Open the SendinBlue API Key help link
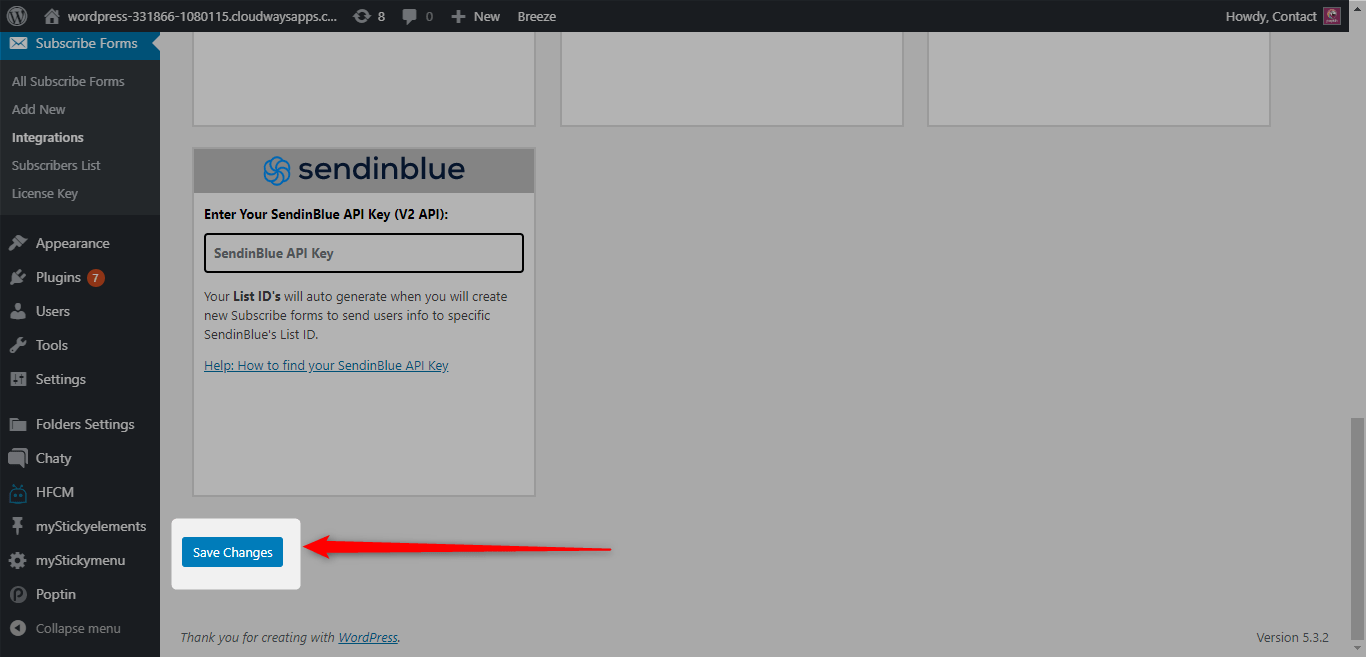 pos(325,365)
